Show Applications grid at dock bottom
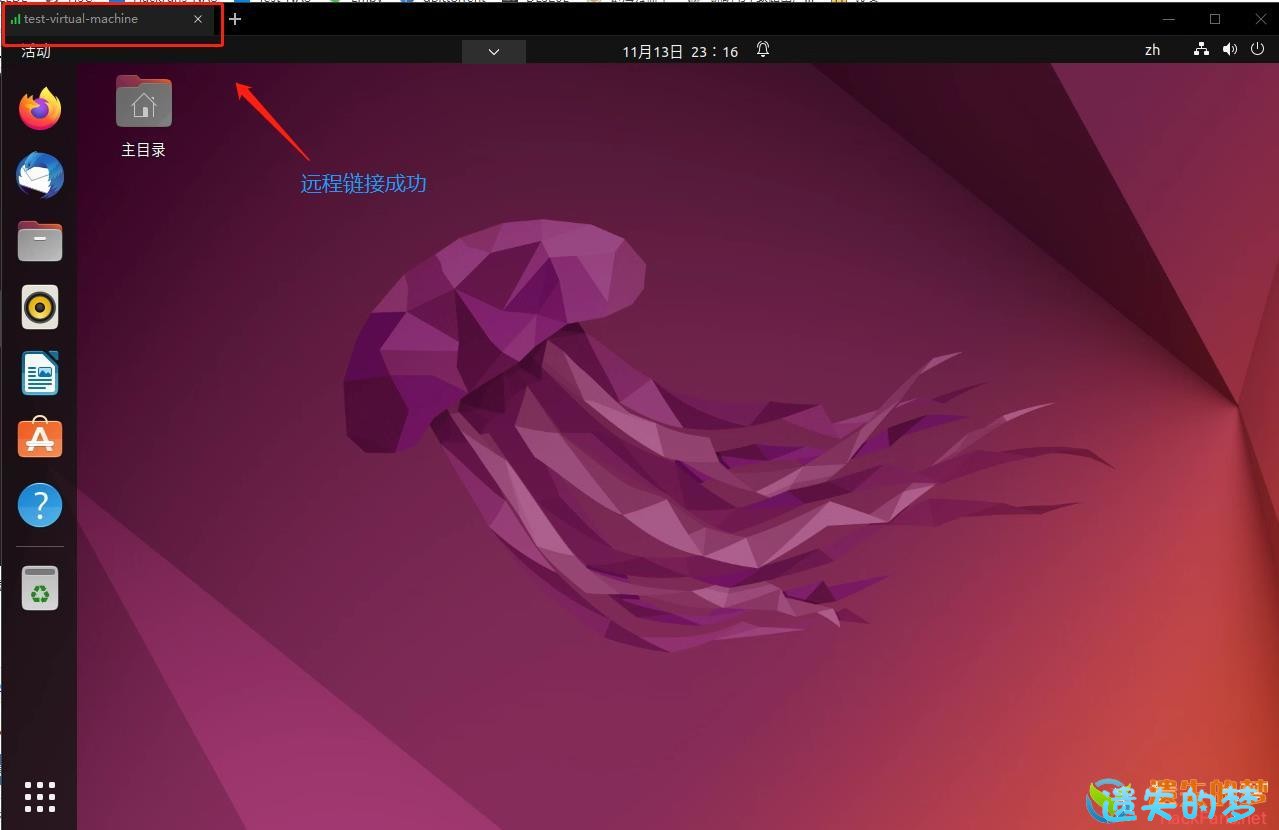 pyautogui.click(x=40, y=797)
